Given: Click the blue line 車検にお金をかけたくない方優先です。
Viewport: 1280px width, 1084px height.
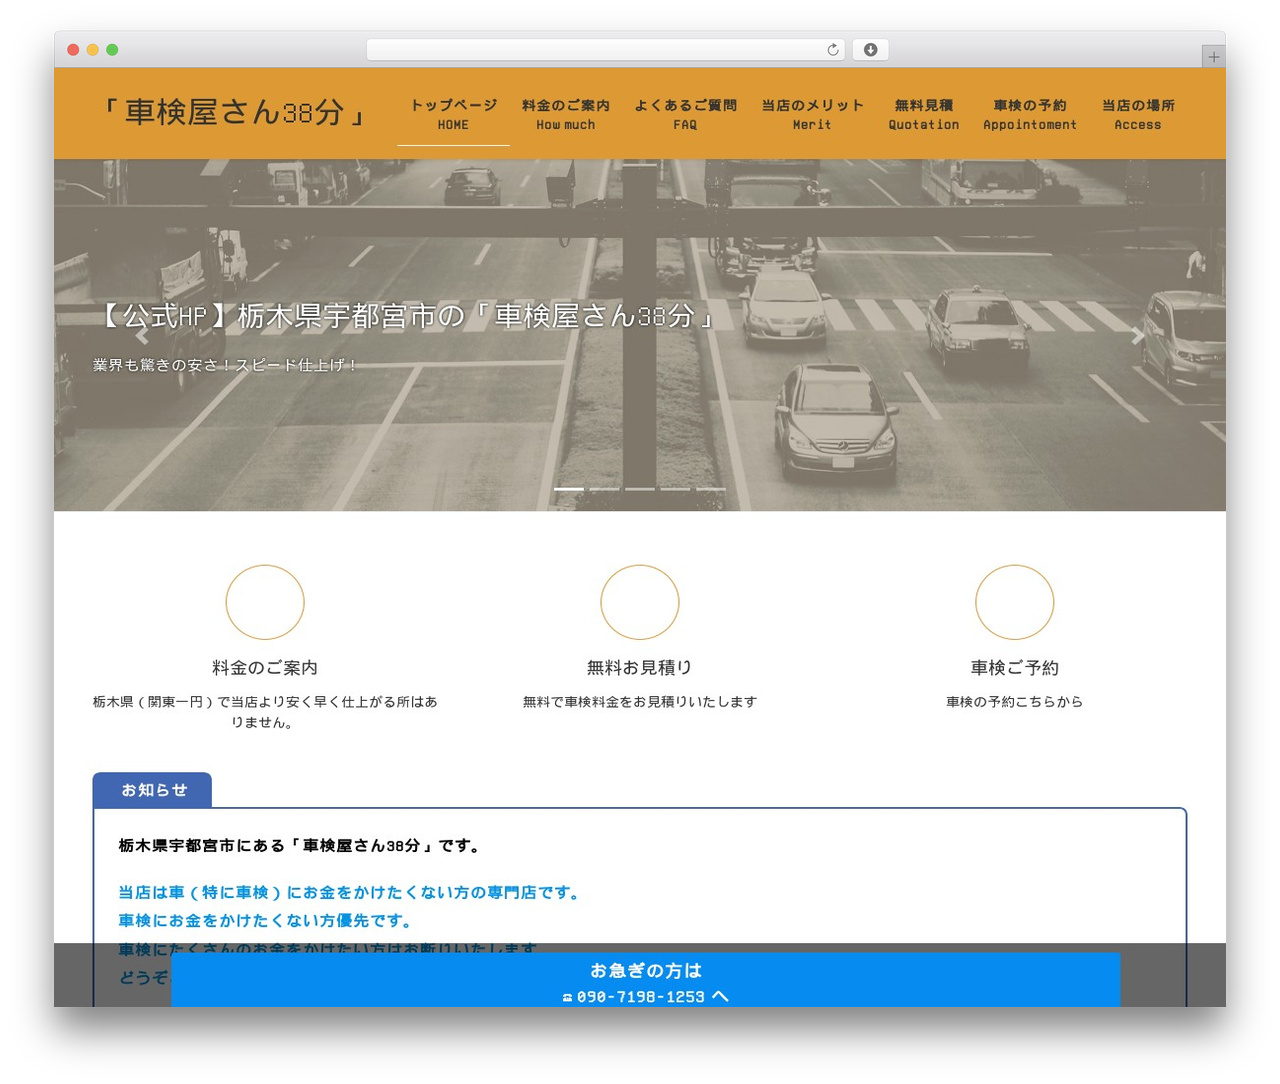Looking at the screenshot, I should pyautogui.click(x=265, y=920).
